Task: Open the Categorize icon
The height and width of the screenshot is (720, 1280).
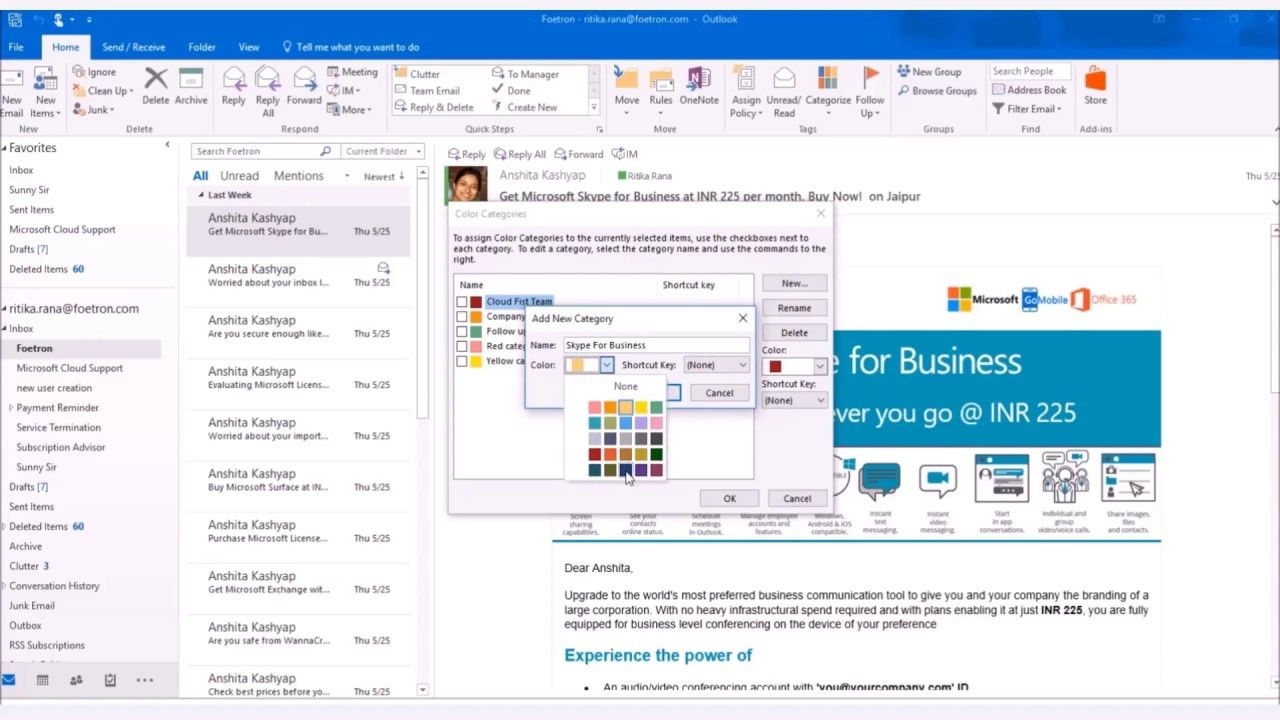Action: 828,79
